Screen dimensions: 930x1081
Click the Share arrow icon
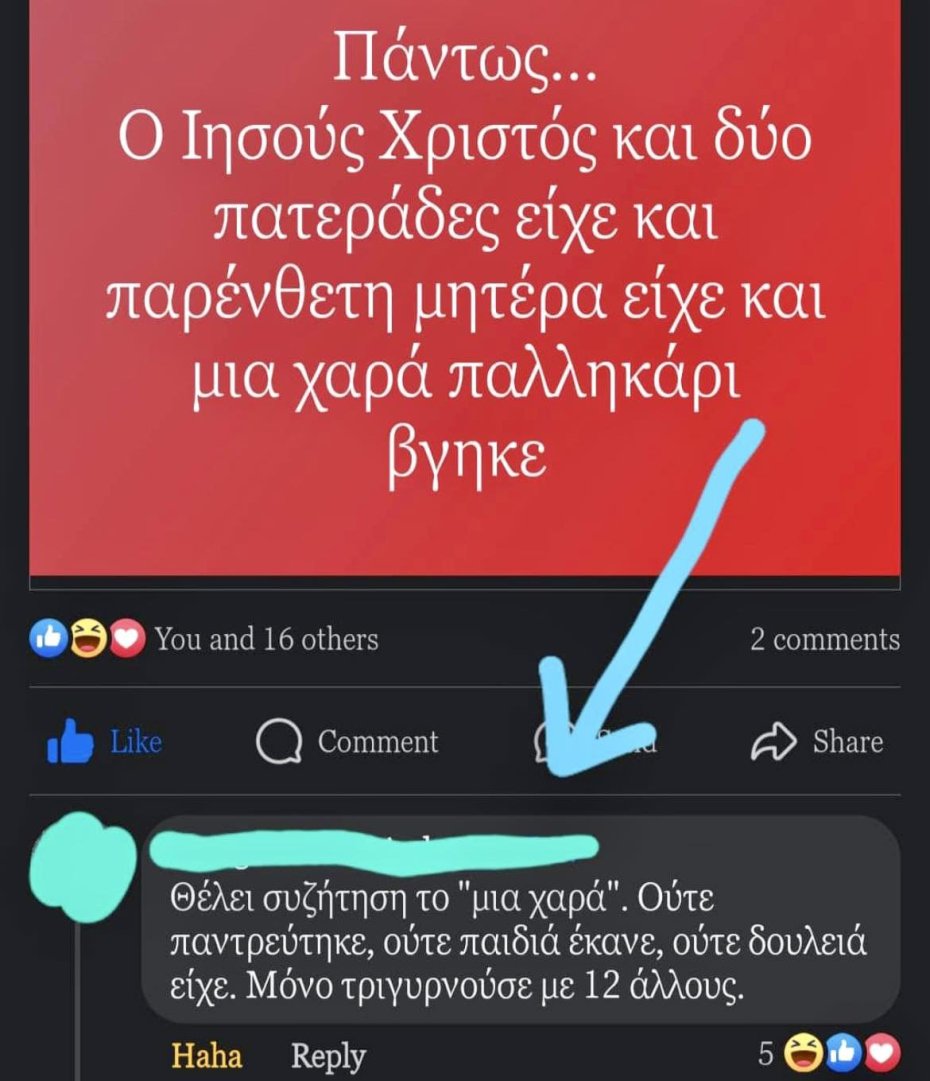pyautogui.click(x=773, y=741)
